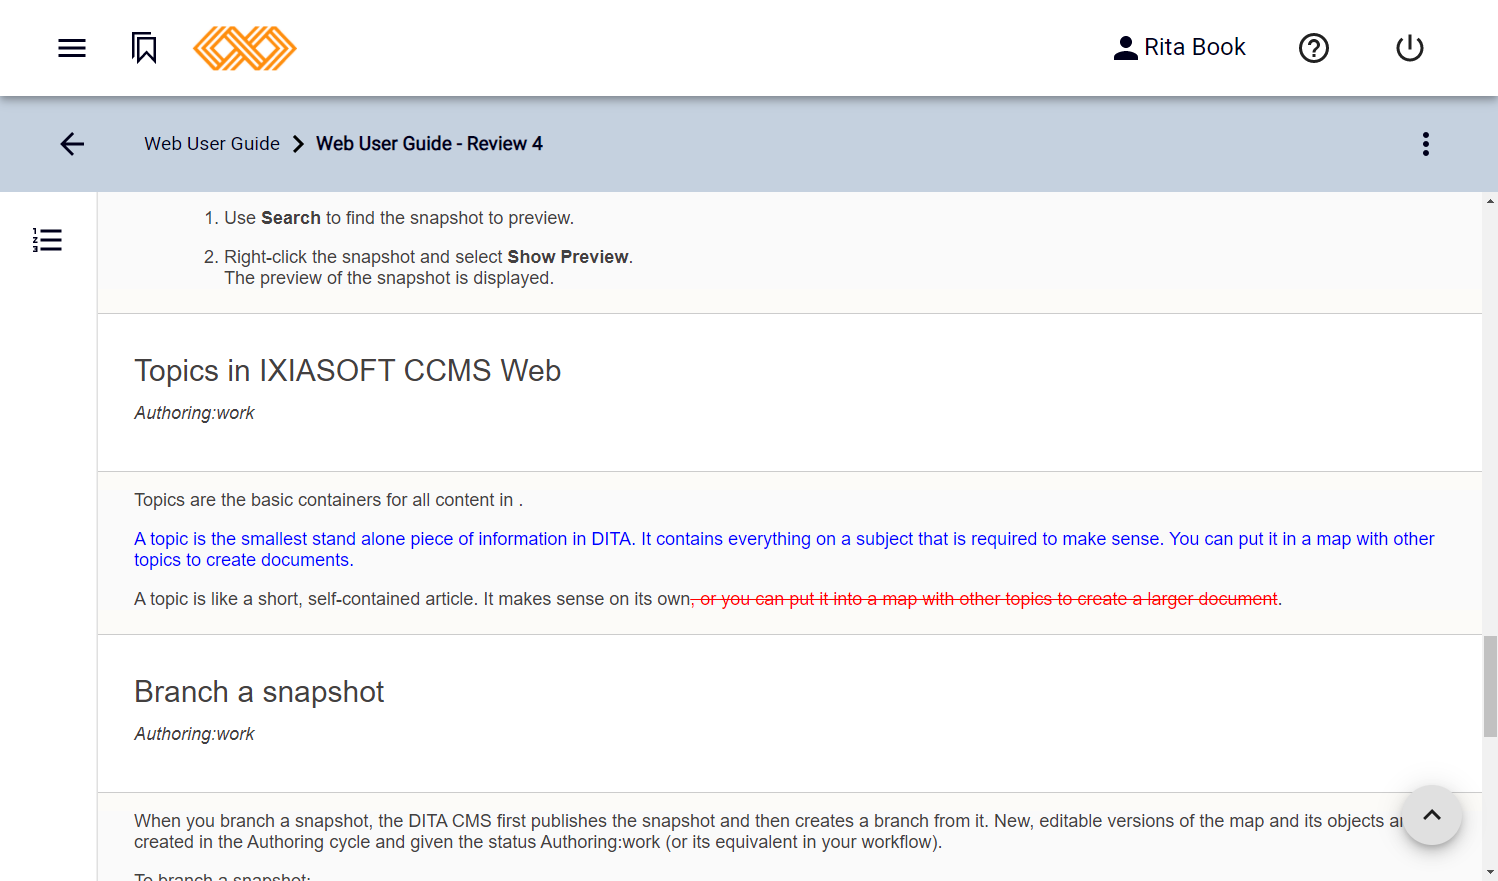
Task: Click the orange IXIASOFT logo
Action: click(245, 48)
